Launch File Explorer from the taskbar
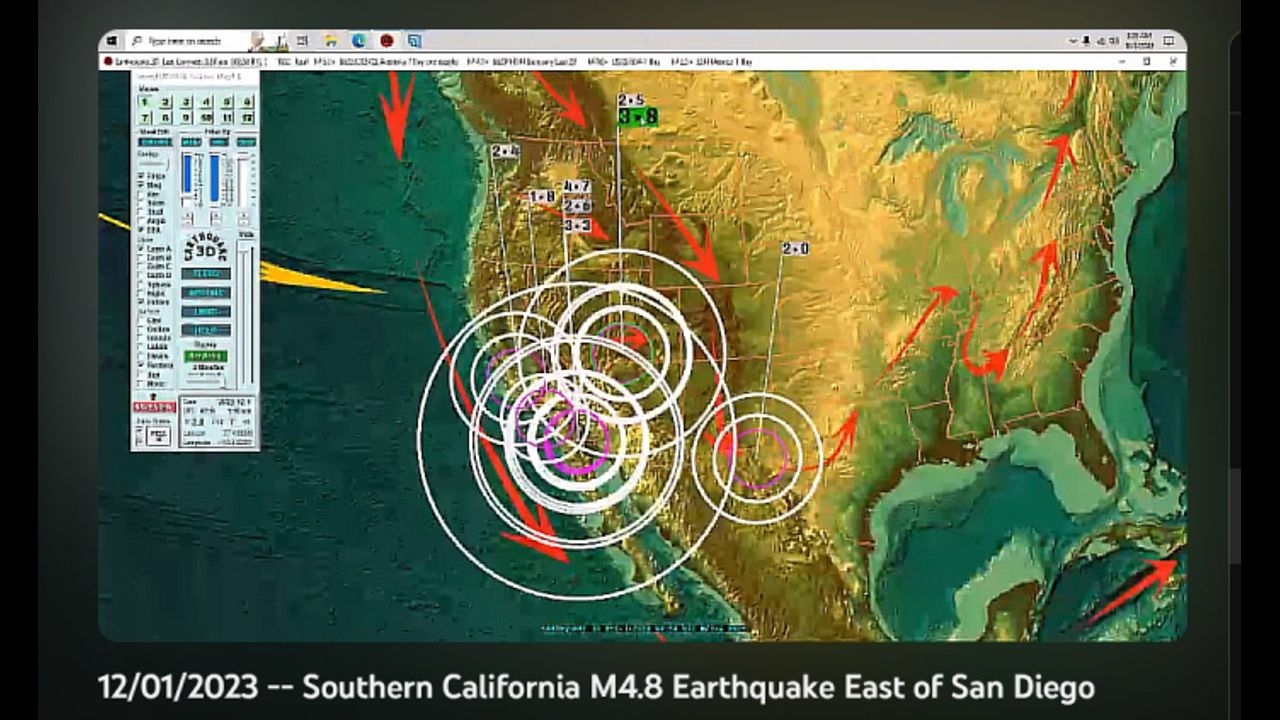 330,41
